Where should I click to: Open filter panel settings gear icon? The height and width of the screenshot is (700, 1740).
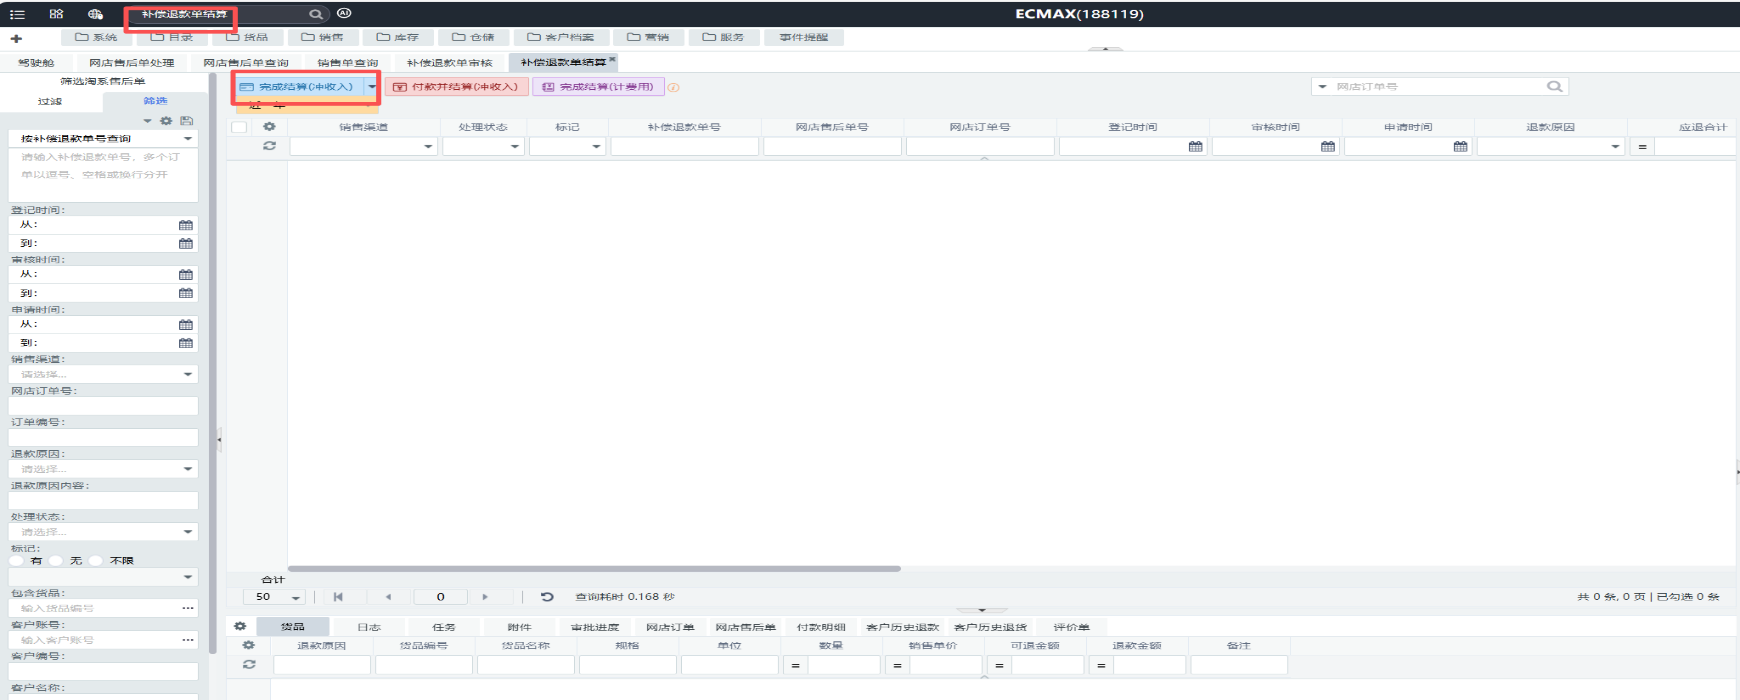pos(166,120)
